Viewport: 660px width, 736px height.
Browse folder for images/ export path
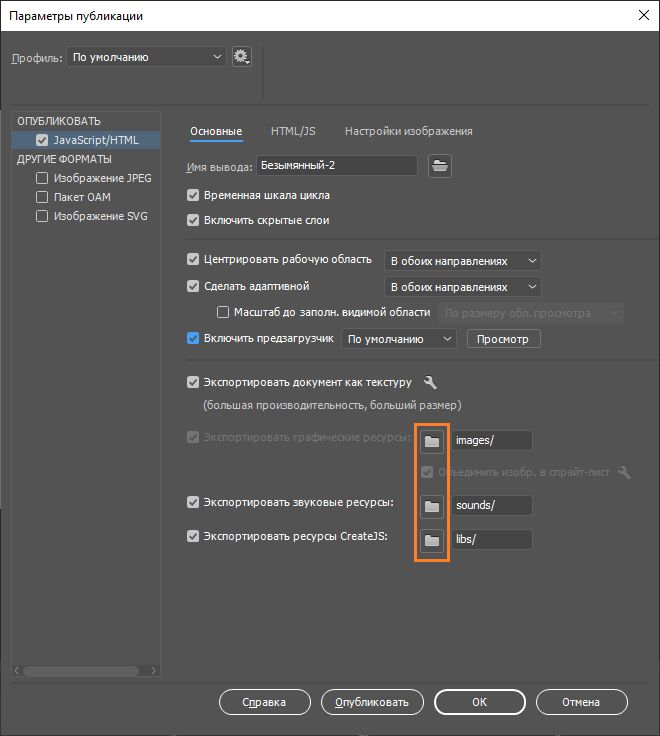pyautogui.click(x=432, y=441)
